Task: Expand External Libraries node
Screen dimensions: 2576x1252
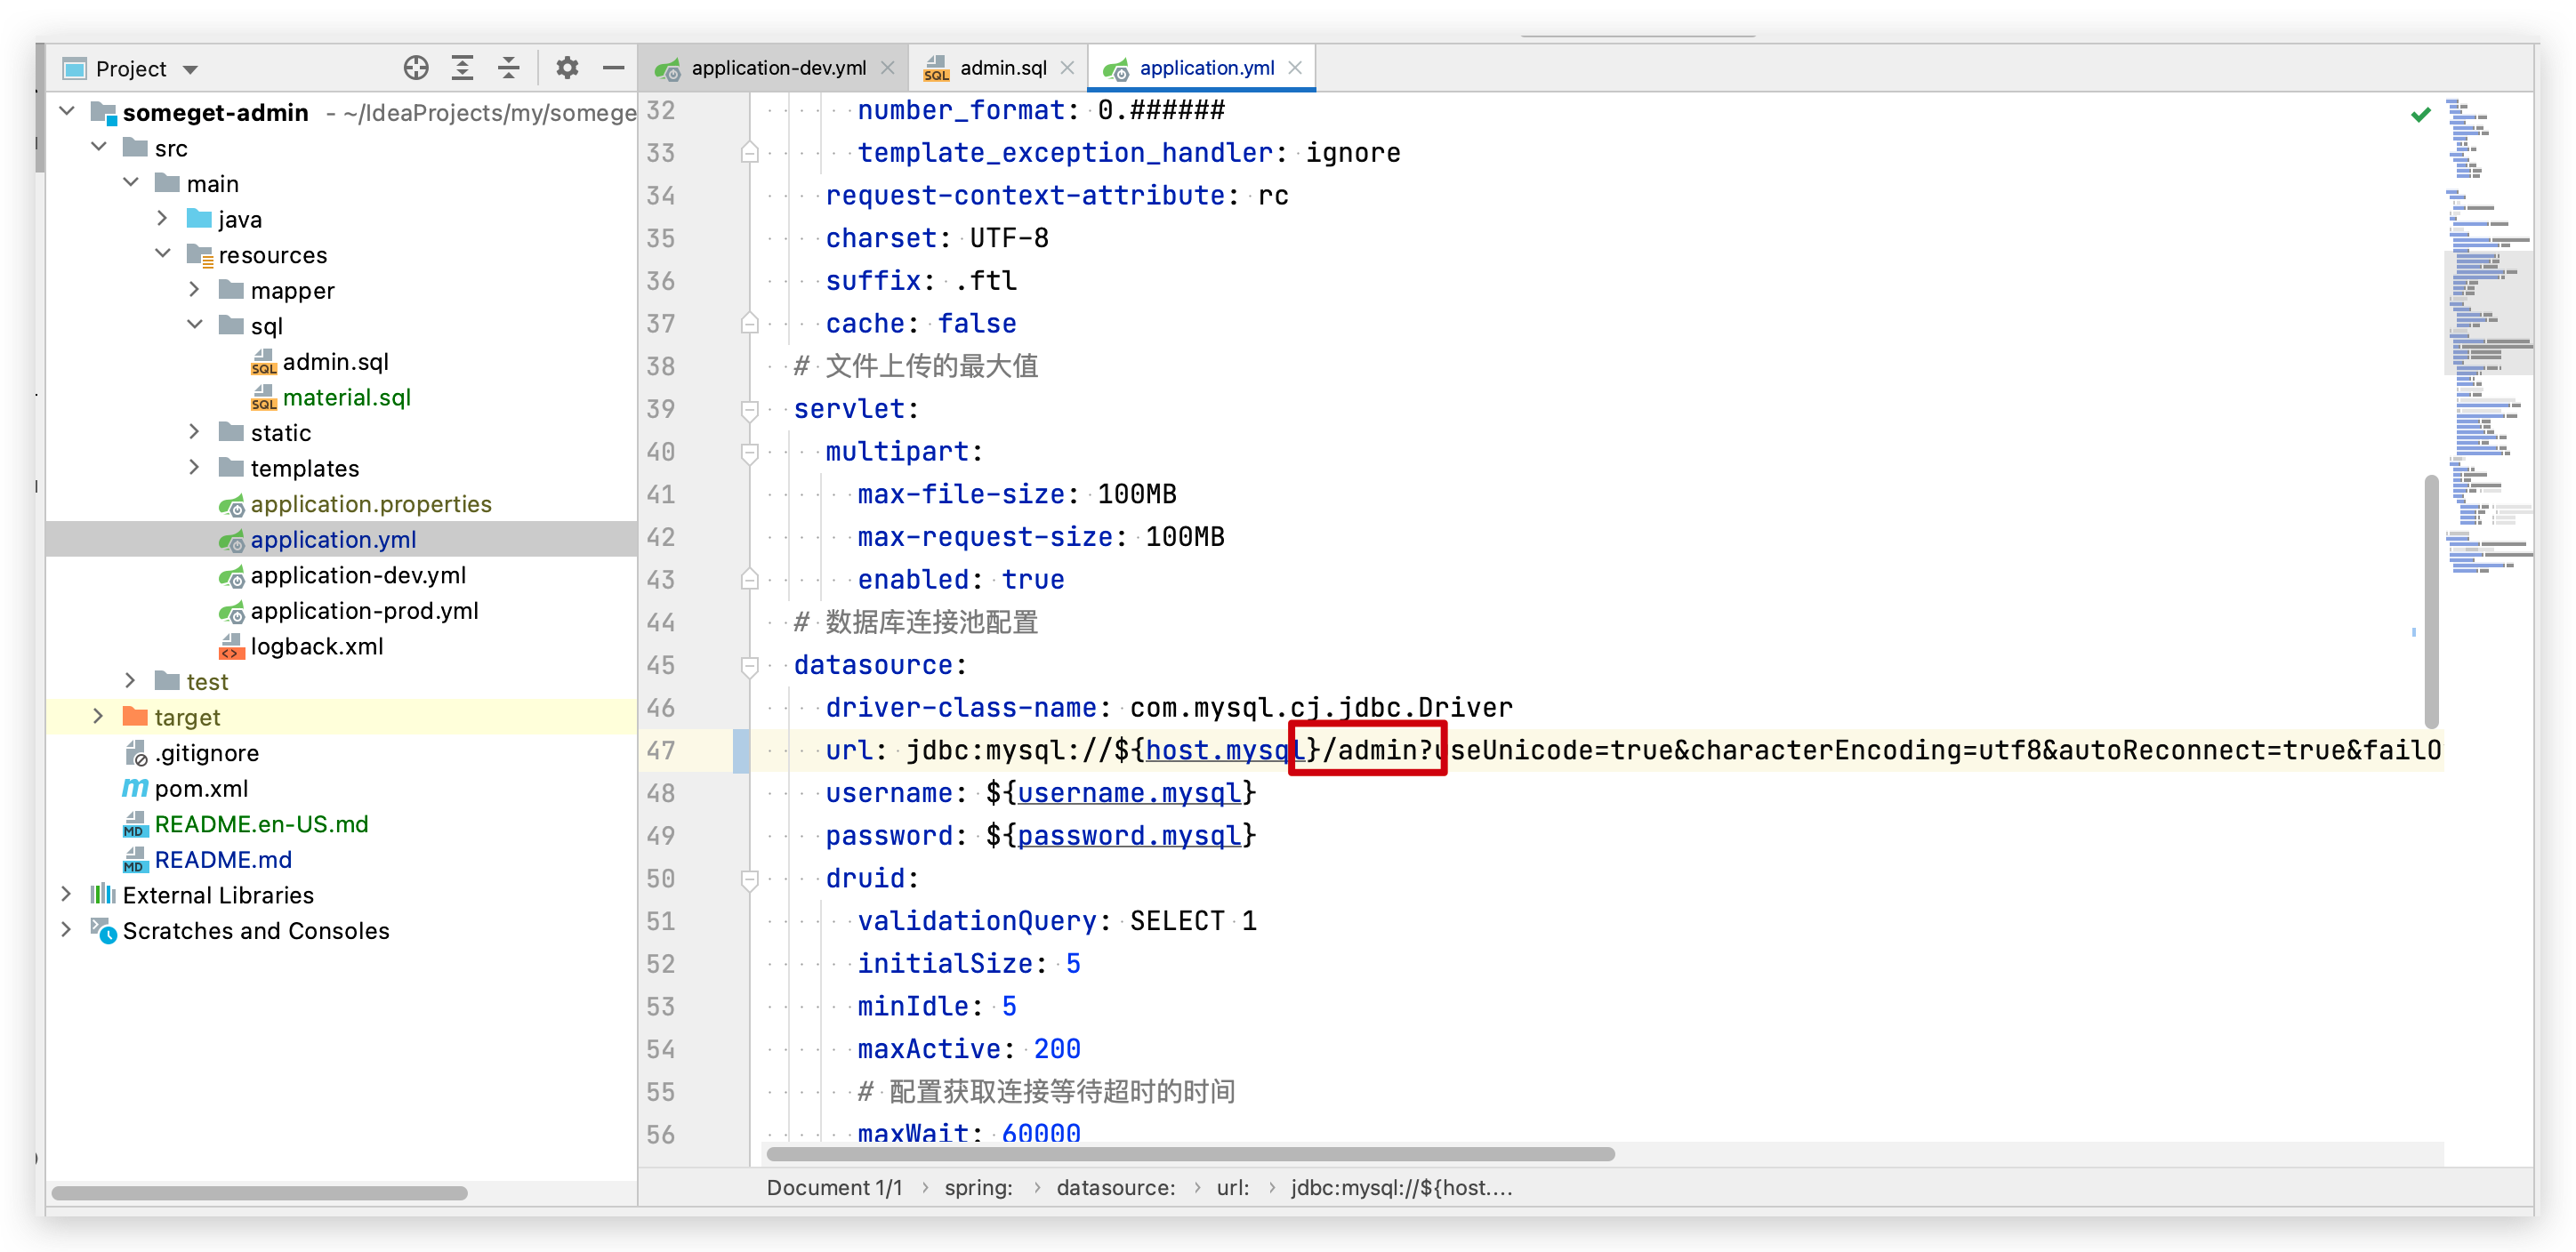Action: (66, 894)
